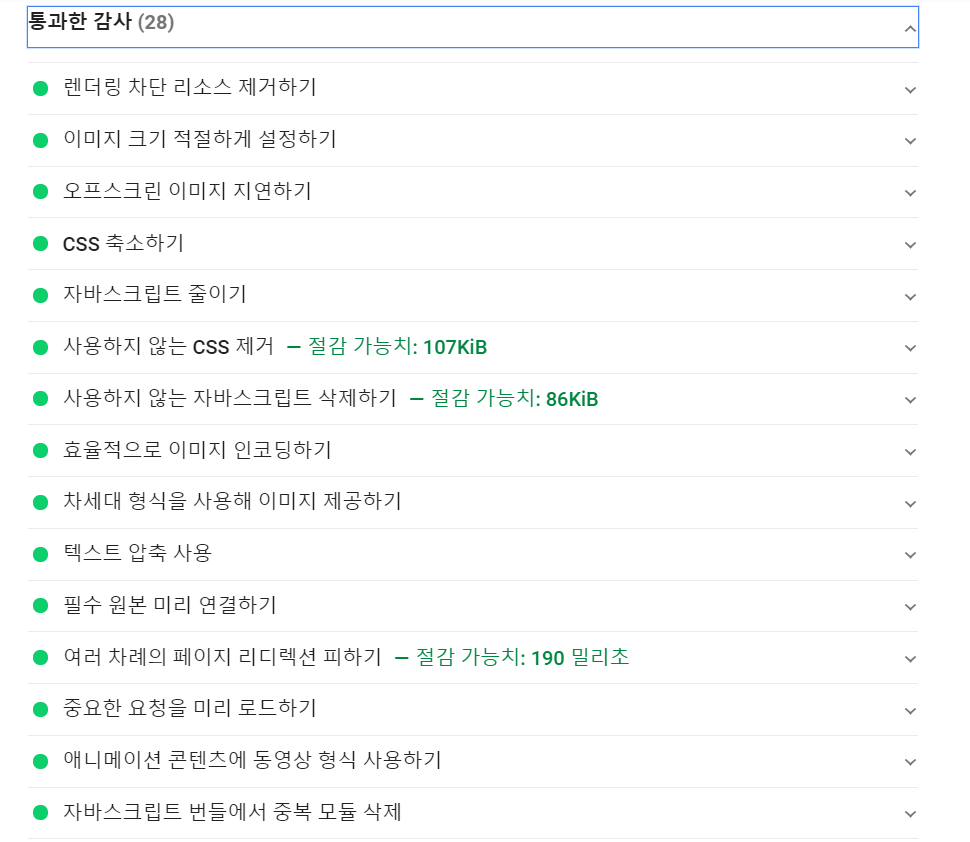Viewport: 970px width, 842px height.
Task: Expand chevron for 효율적으로 이미지 인코딩하기
Action: point(910,452)
